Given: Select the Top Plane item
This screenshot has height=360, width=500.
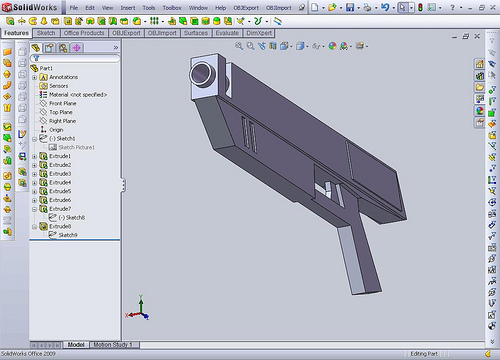Looking at the screenshot, I should click(56, 112).
